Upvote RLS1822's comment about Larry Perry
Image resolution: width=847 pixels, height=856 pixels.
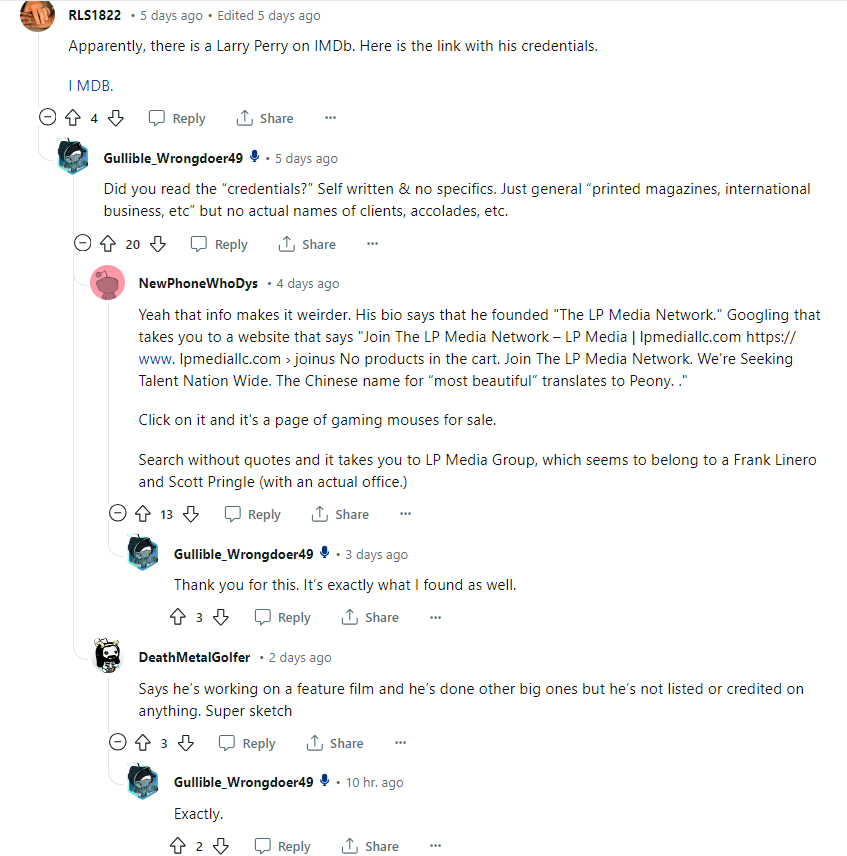pyautogui.click(x=72, y=118)
